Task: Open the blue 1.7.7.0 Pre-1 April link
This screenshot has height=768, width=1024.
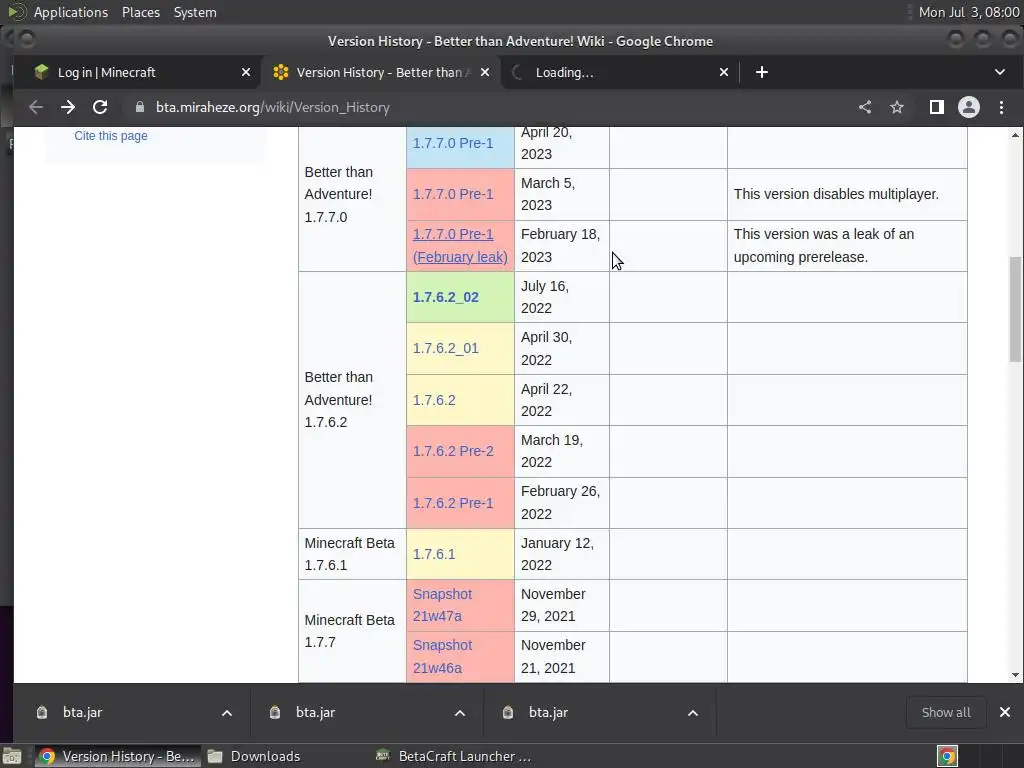Action: click(453, 143)
